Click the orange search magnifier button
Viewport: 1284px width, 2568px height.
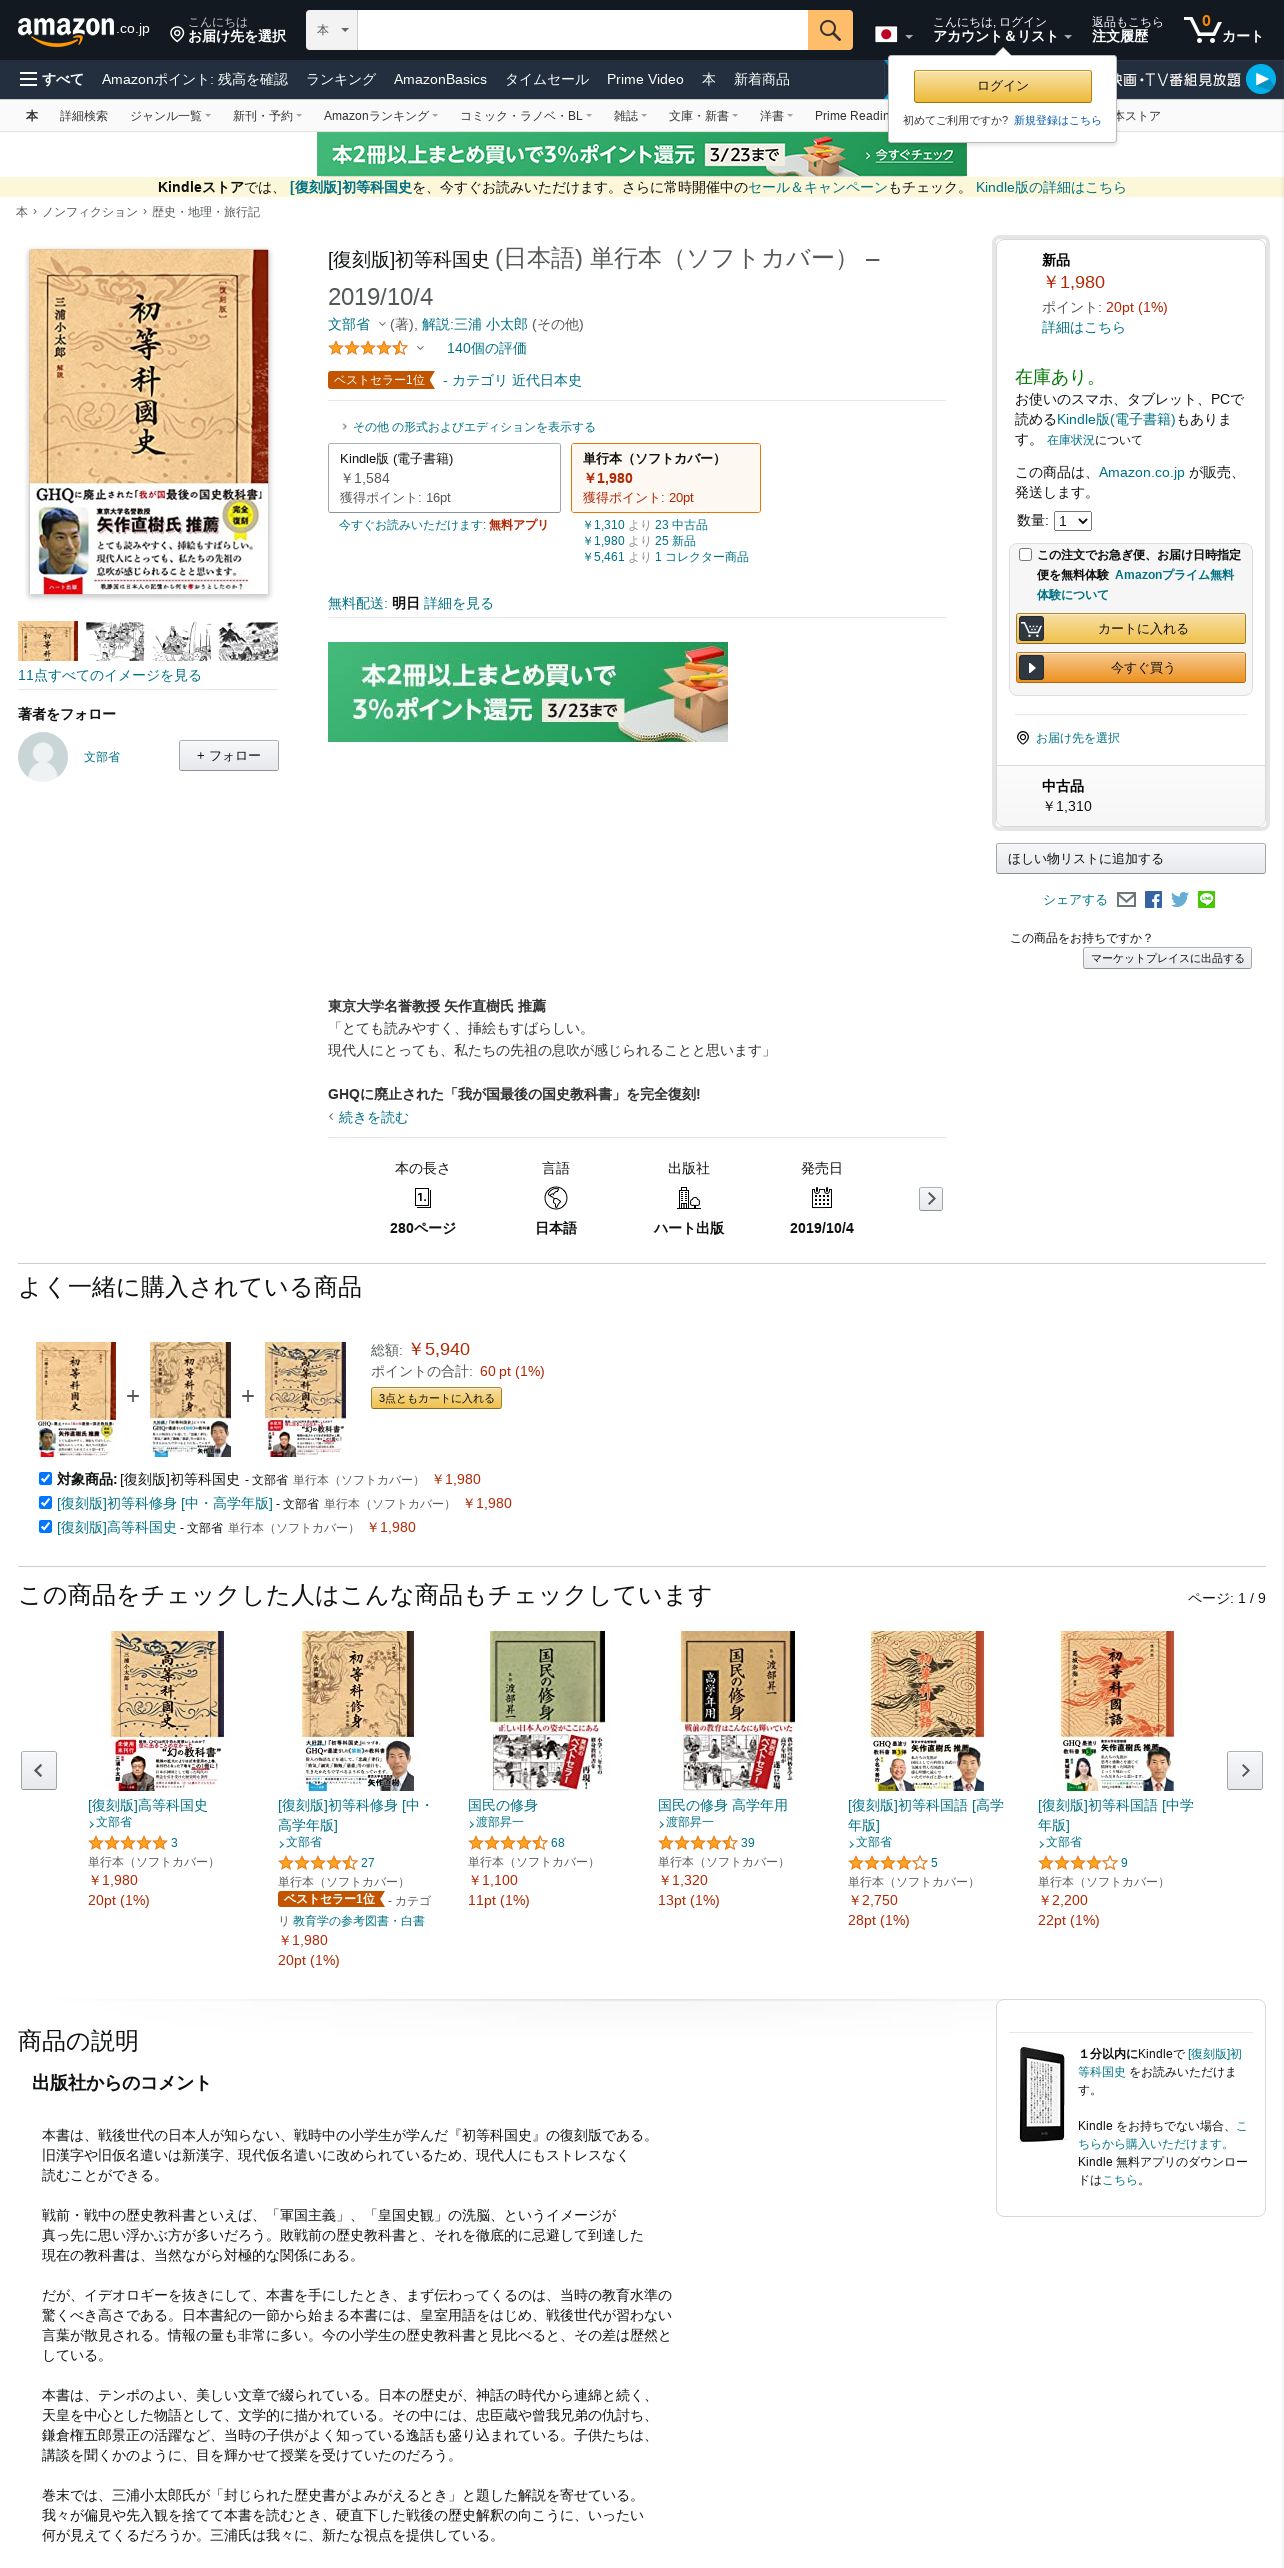pyautogui.click(x=830, y=30)
